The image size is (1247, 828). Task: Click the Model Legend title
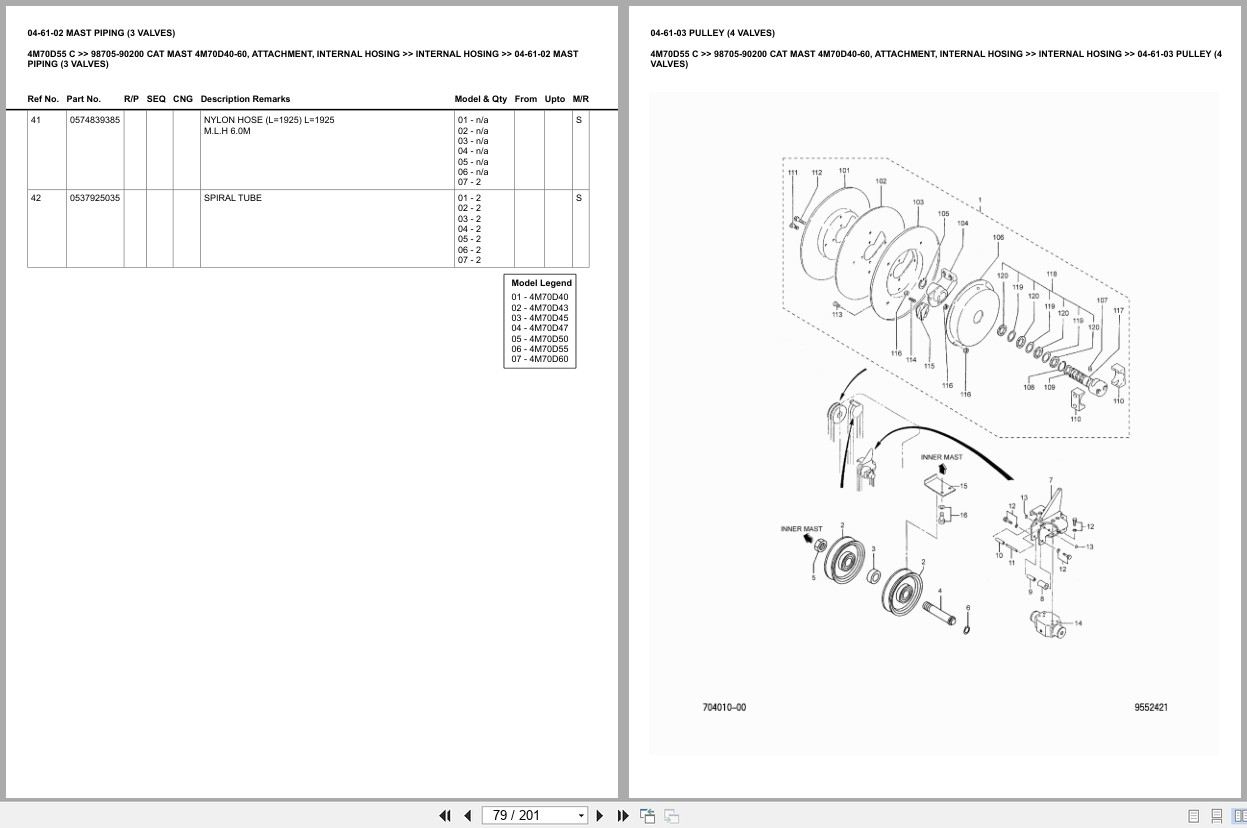tap(542, 283)
